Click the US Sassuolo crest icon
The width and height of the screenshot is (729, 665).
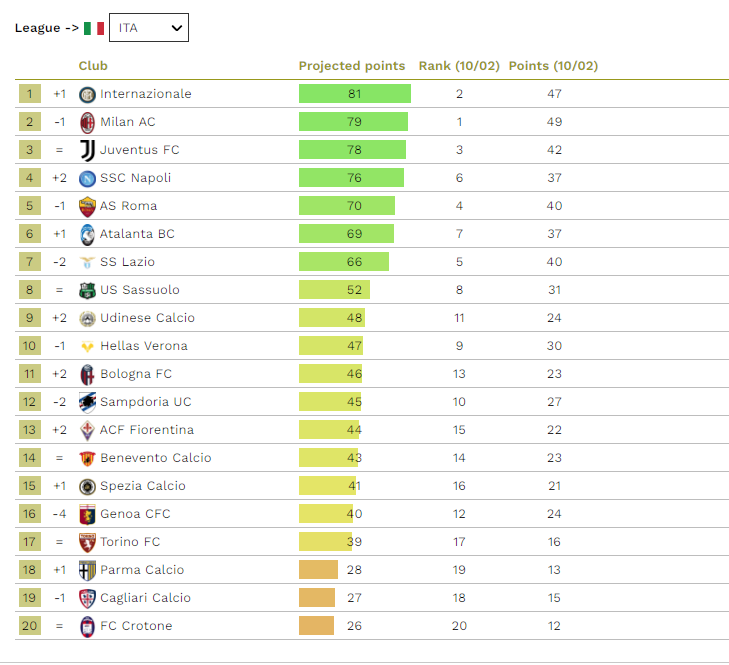click(x=87, y=290)
